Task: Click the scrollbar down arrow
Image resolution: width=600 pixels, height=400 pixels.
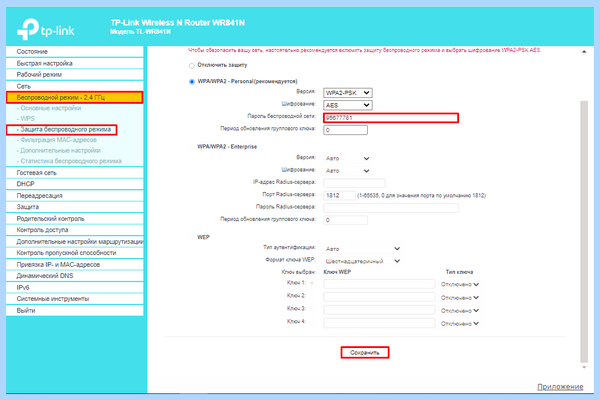Action: pyautogui.click(x=584, y=367)
